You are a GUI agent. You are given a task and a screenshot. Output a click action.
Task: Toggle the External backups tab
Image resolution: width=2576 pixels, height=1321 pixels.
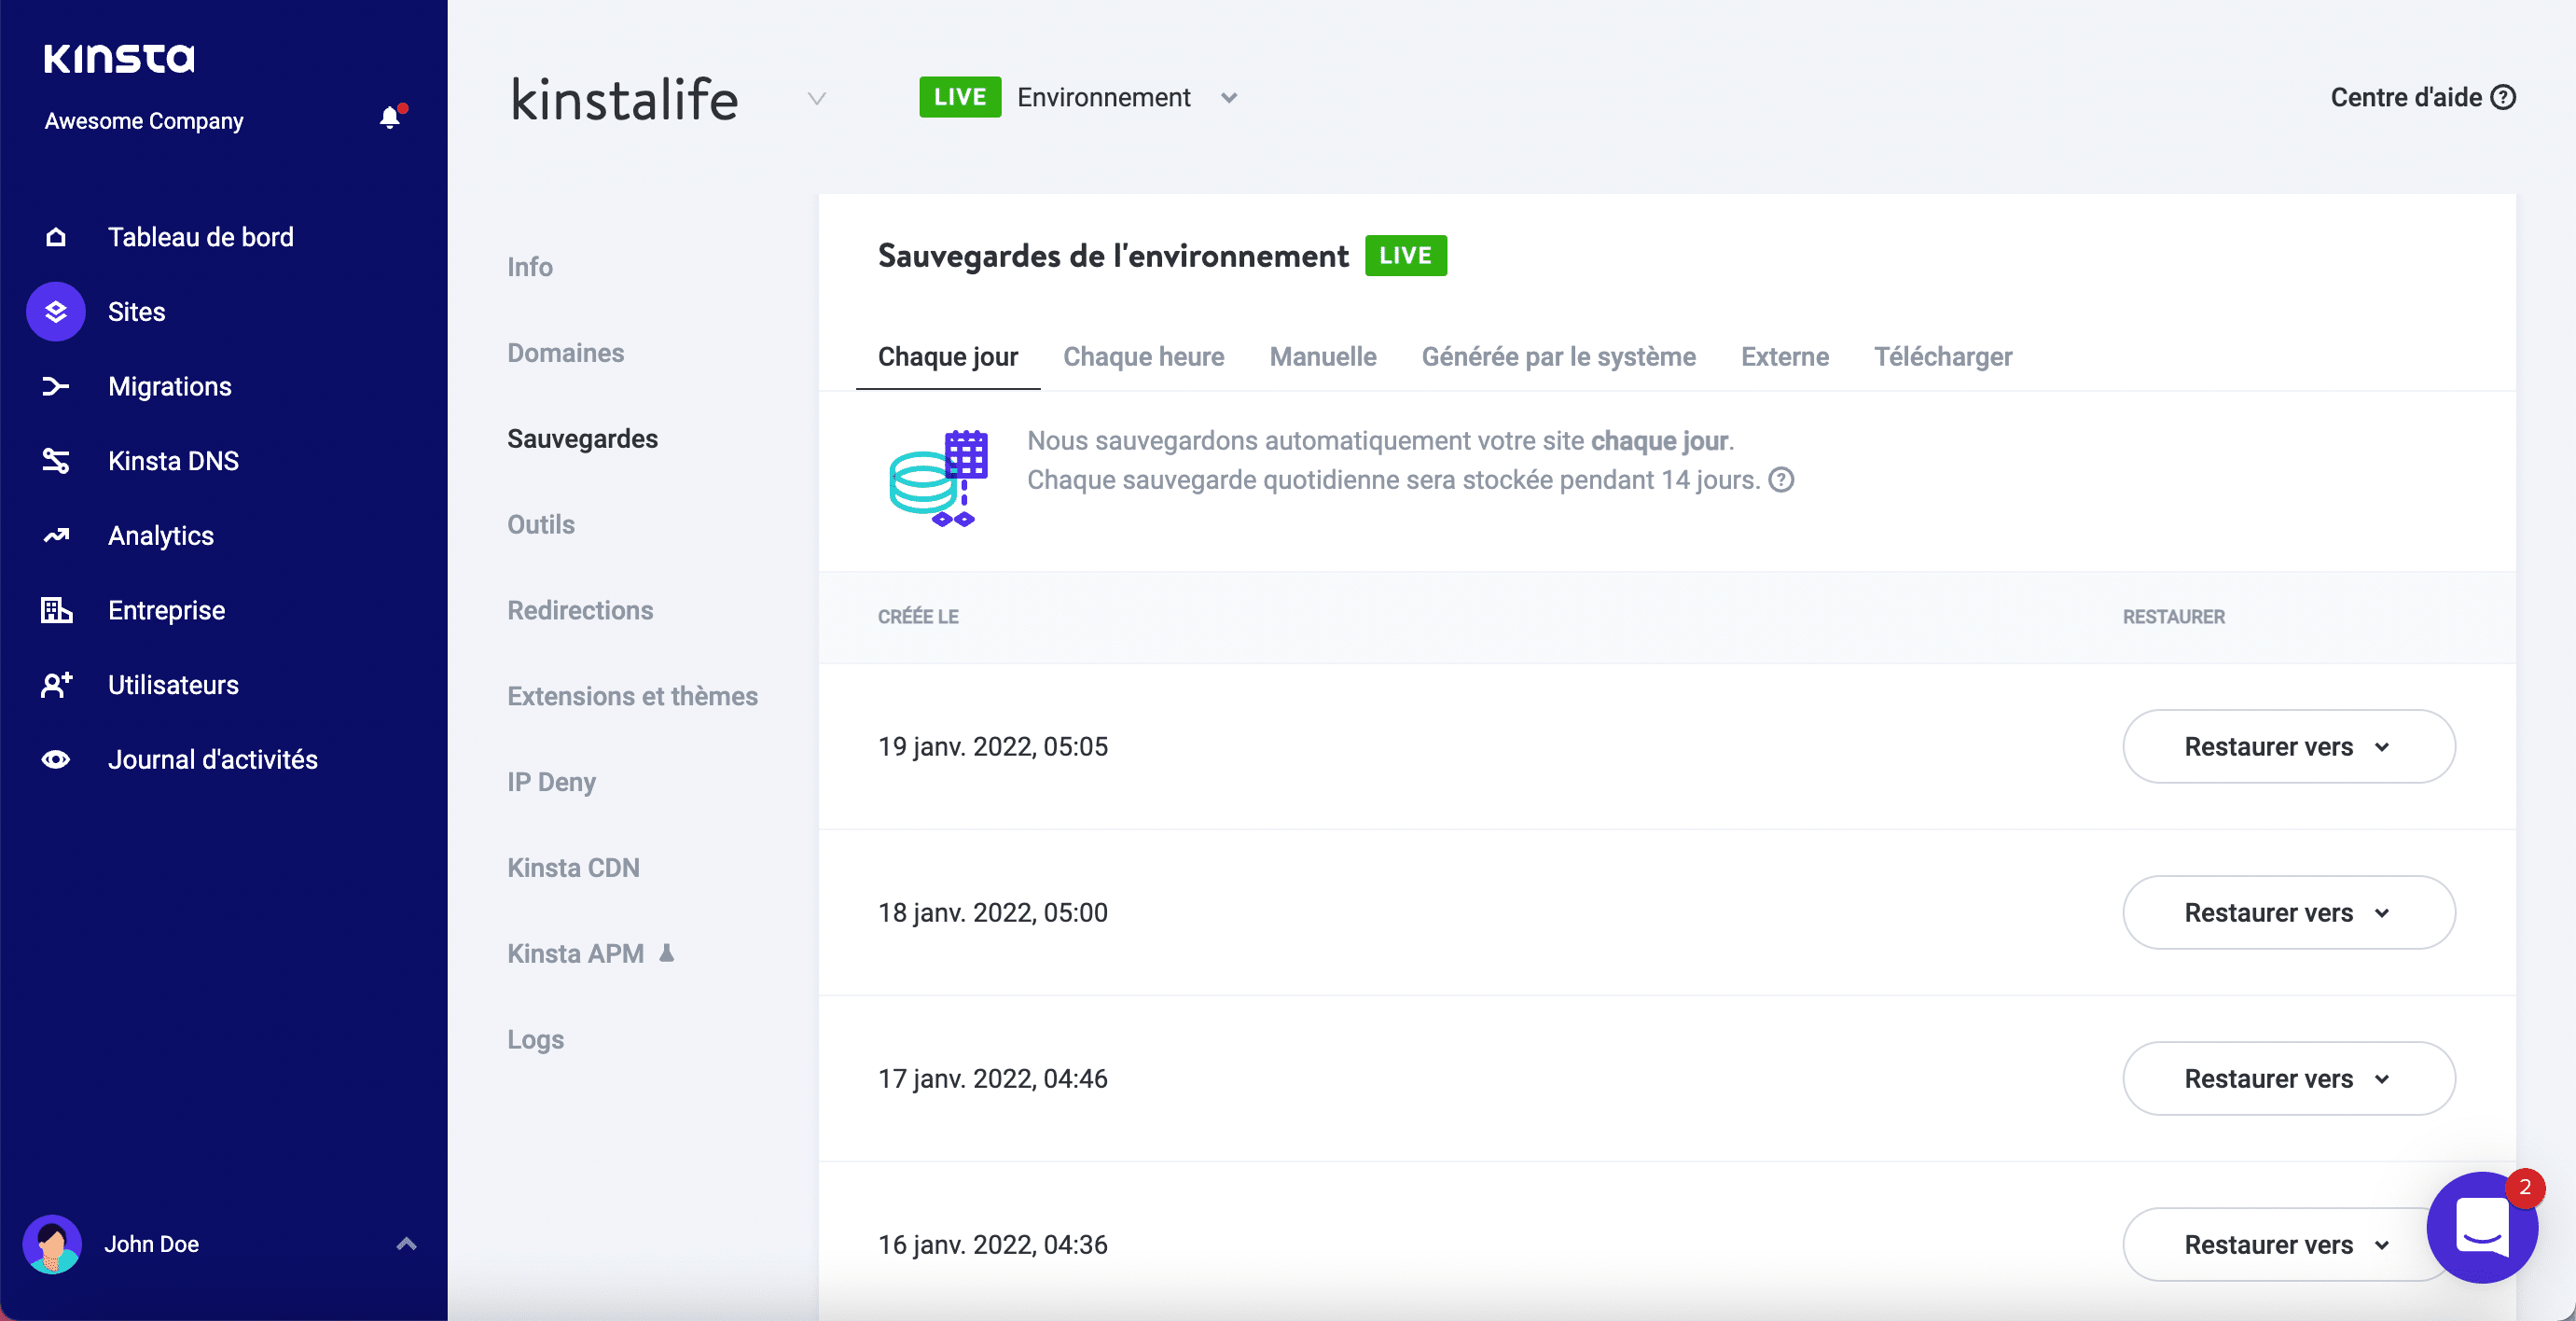point(1785,355)
